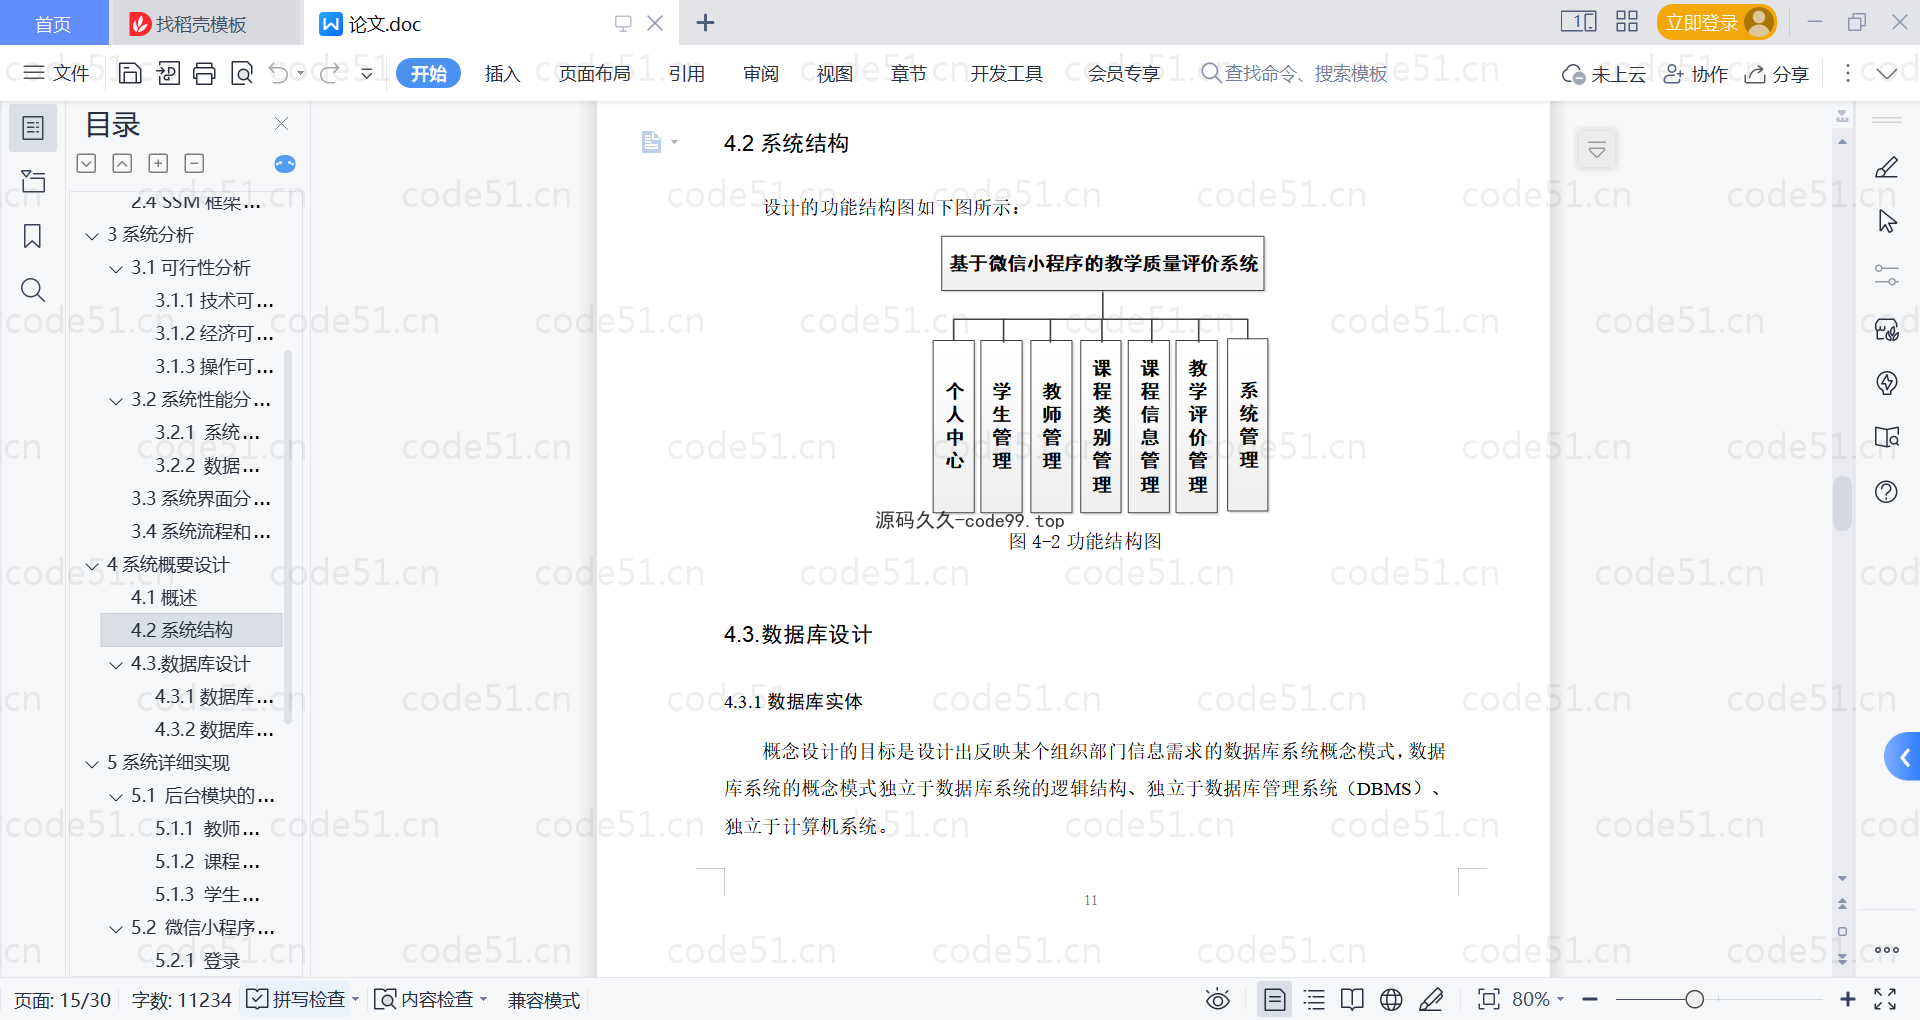Collapse the 5.1 后台模块的 node
The height and width of the screenshot is (1020, 1920).
pos(116,797)
